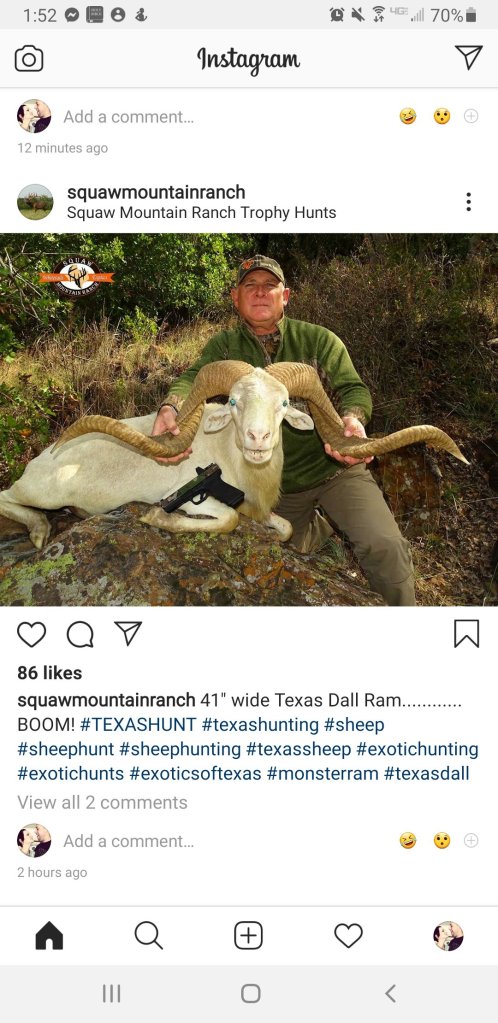Expand more emojis plus in top comment row

471,116
